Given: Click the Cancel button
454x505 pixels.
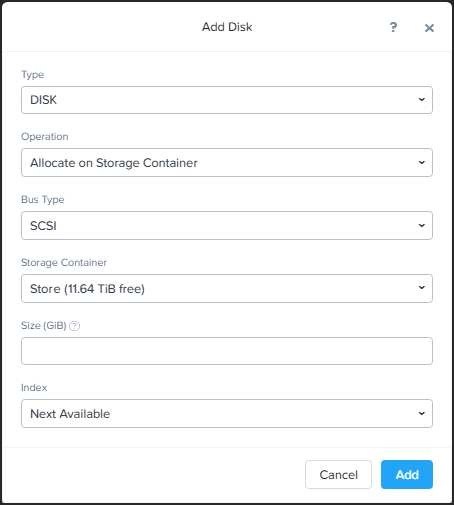Looking at the screenshot, I should pos(338,475).
